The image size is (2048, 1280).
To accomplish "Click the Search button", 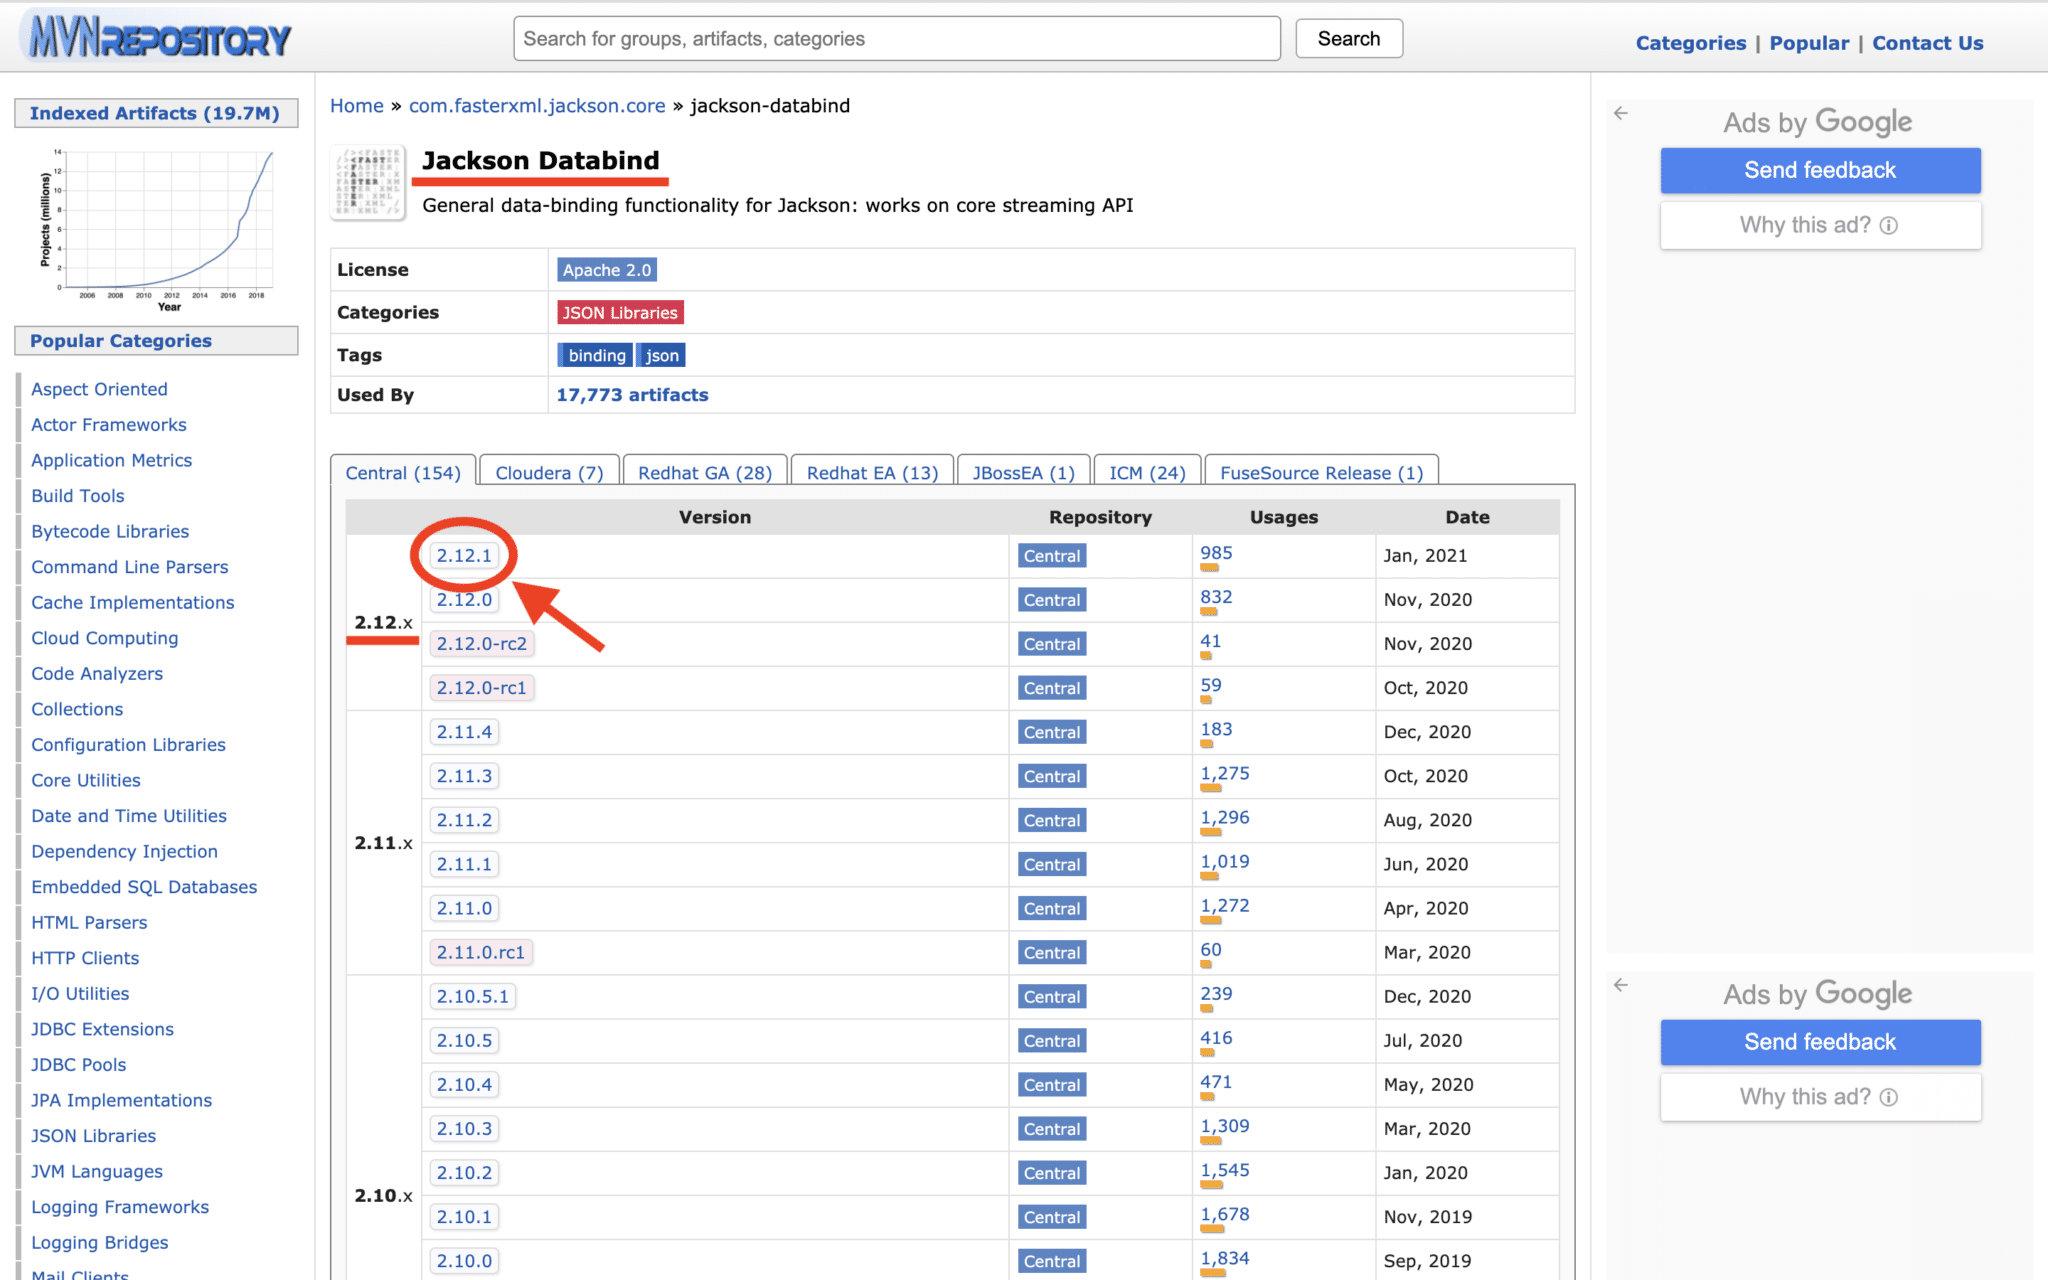I will click(x=1348, y=39).
